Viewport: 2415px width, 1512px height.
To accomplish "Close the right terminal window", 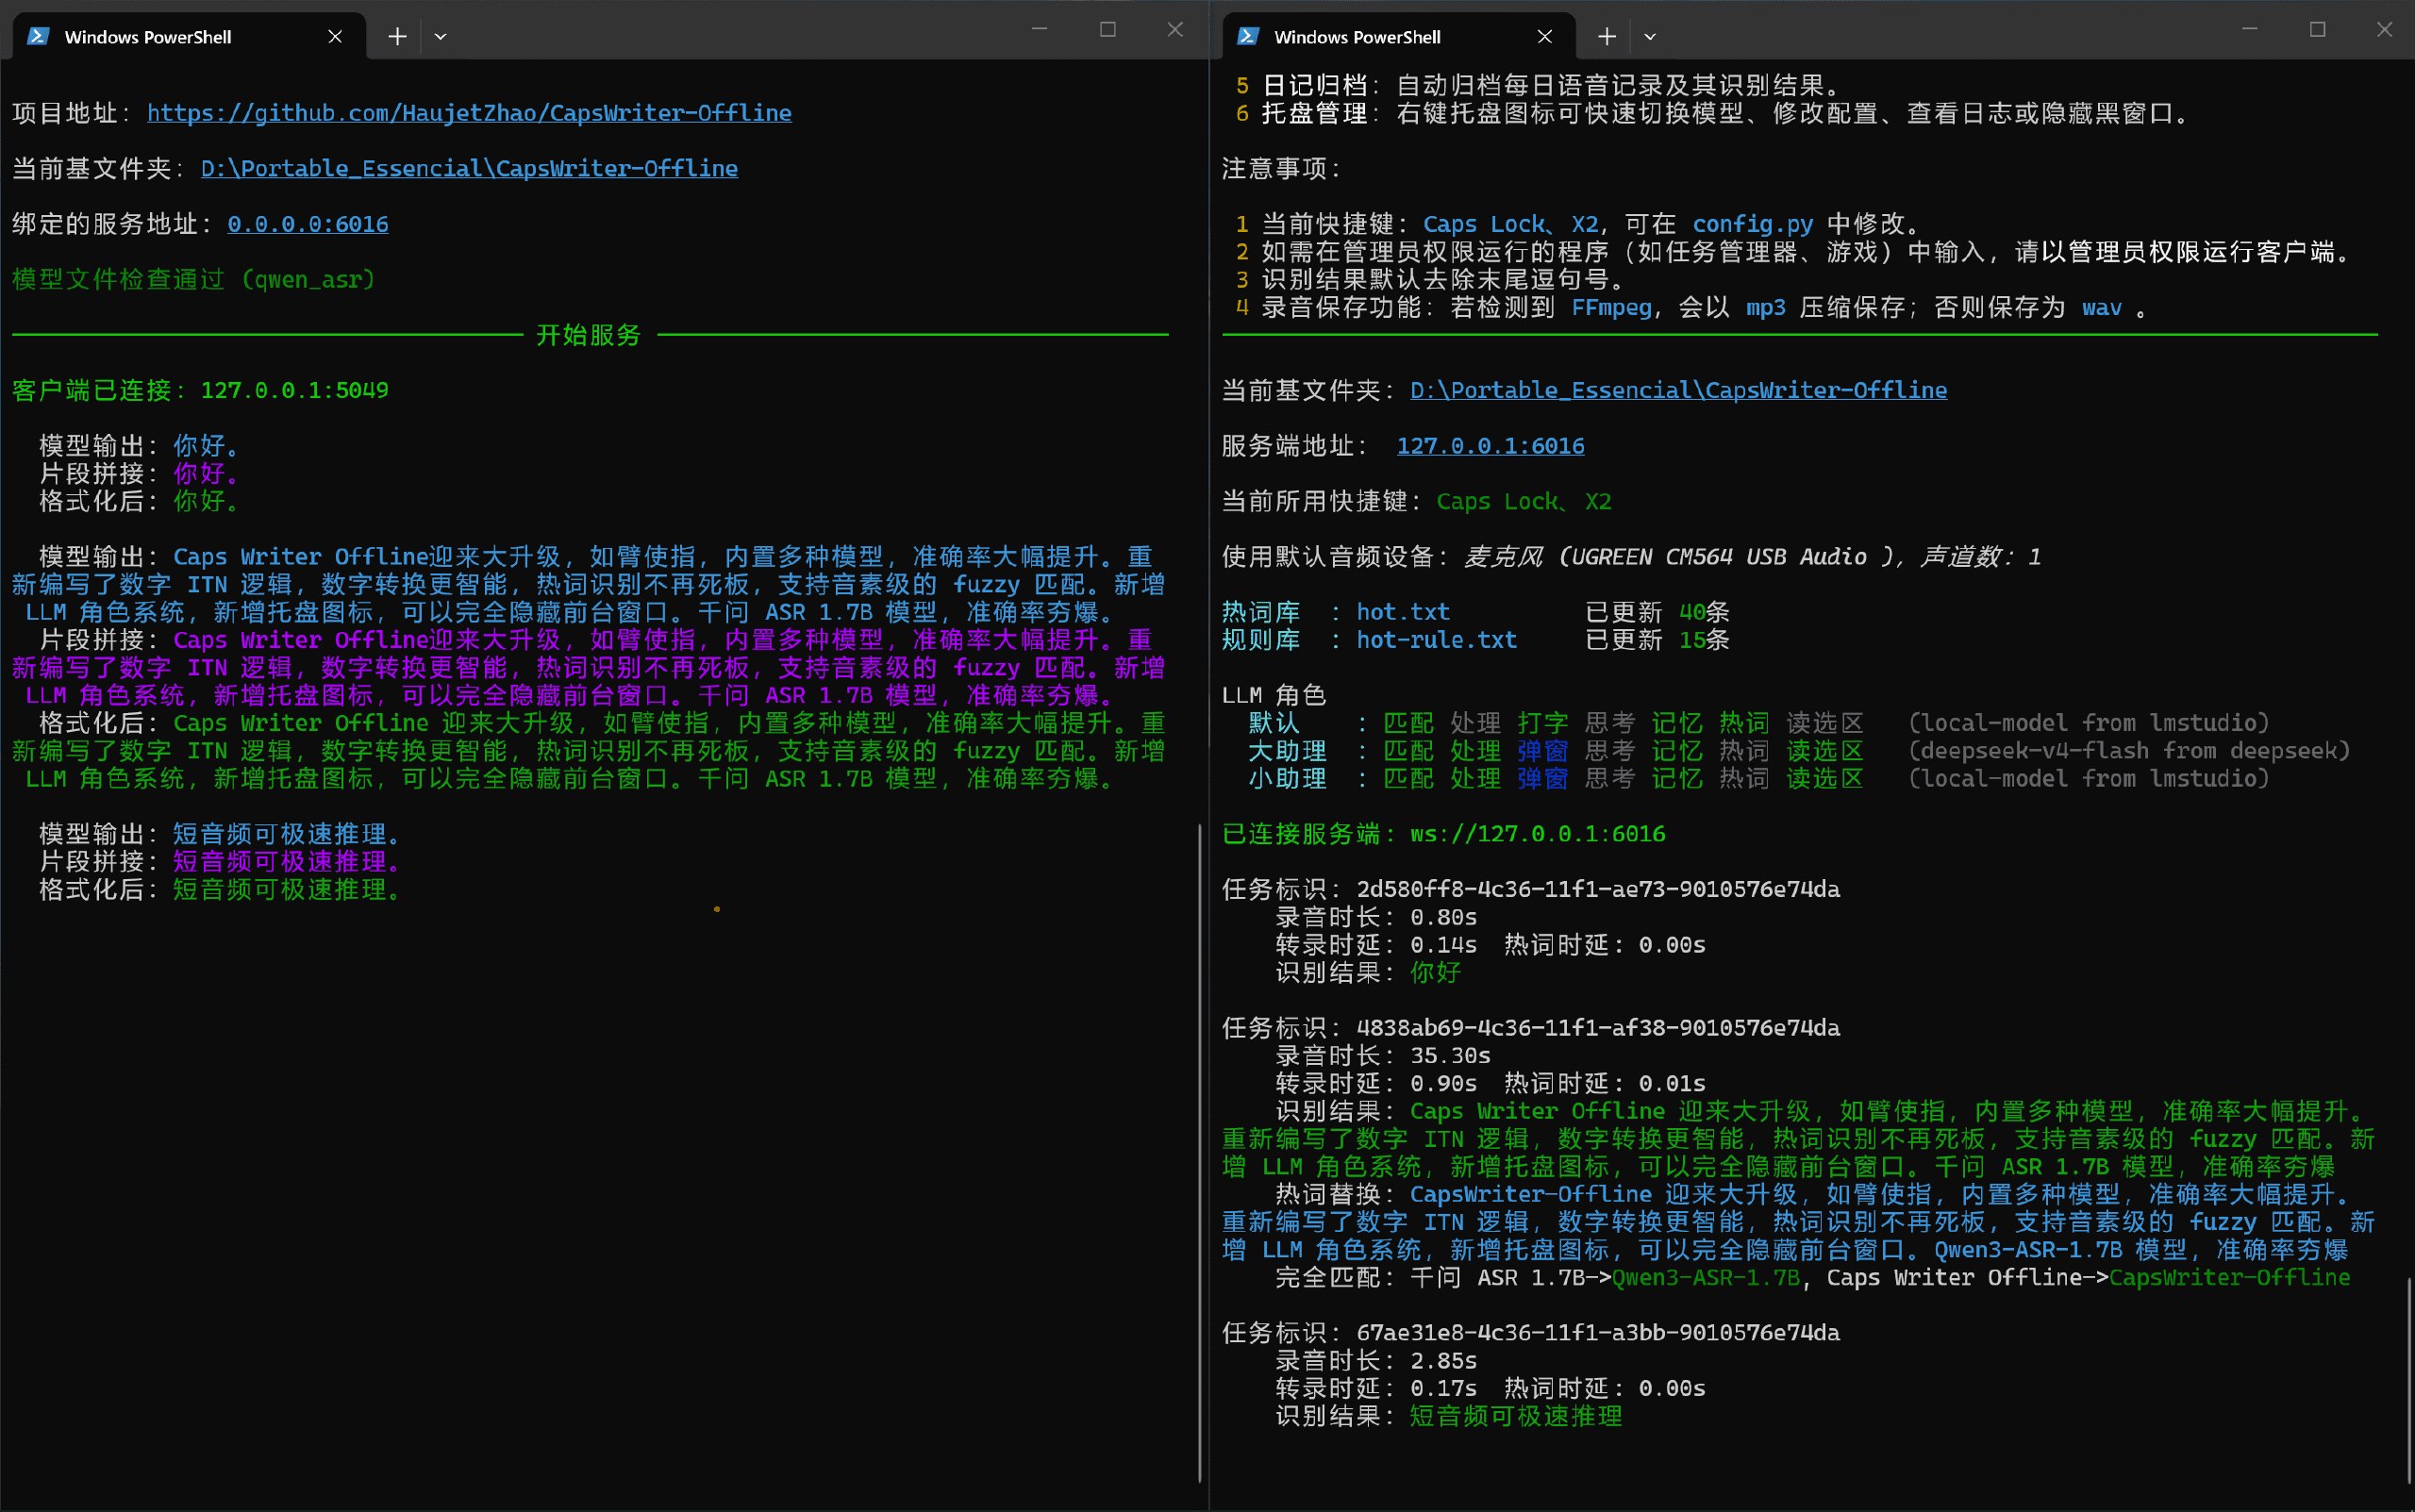I will pos(2384,30).
